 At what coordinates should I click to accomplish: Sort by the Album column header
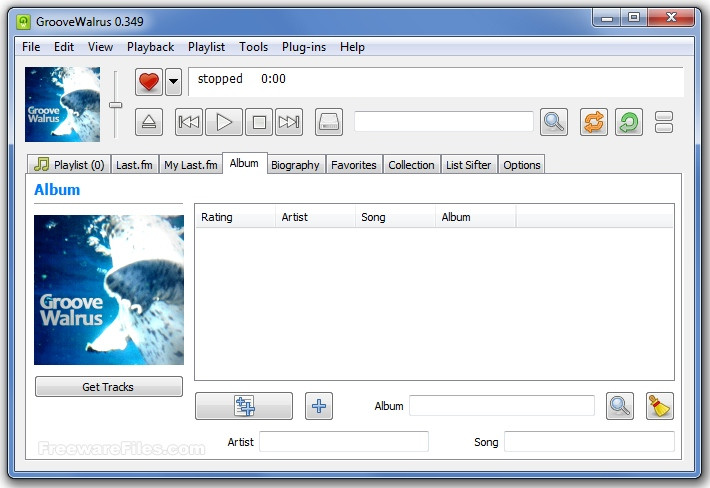[475, 217]
